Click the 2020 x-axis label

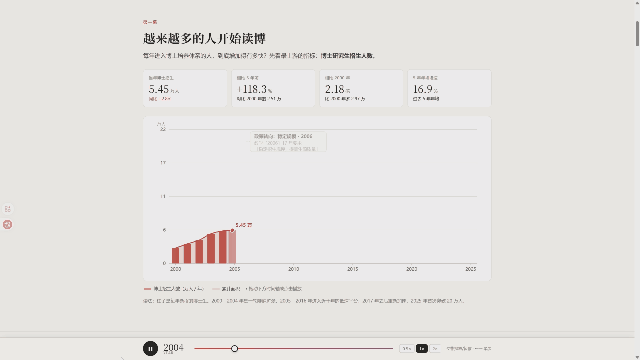click(x=411, y=269)
